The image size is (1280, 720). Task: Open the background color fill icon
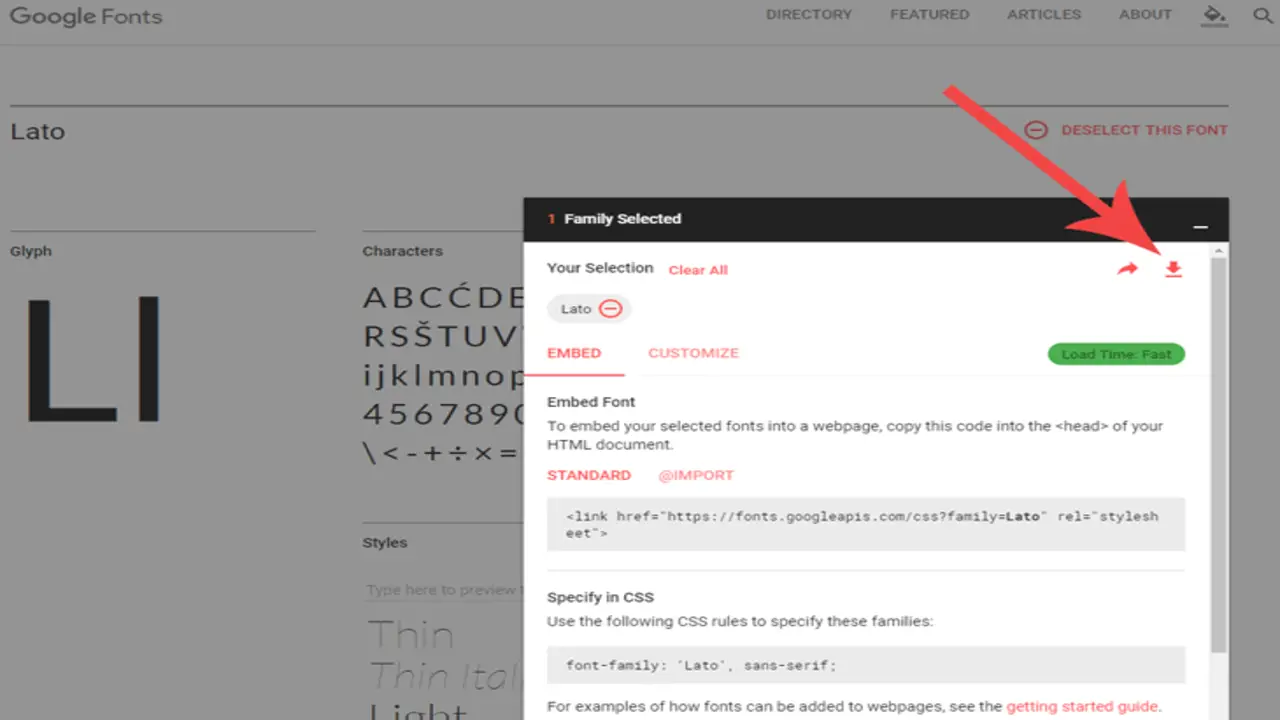pyautogui.click(x=1214, y=14)
